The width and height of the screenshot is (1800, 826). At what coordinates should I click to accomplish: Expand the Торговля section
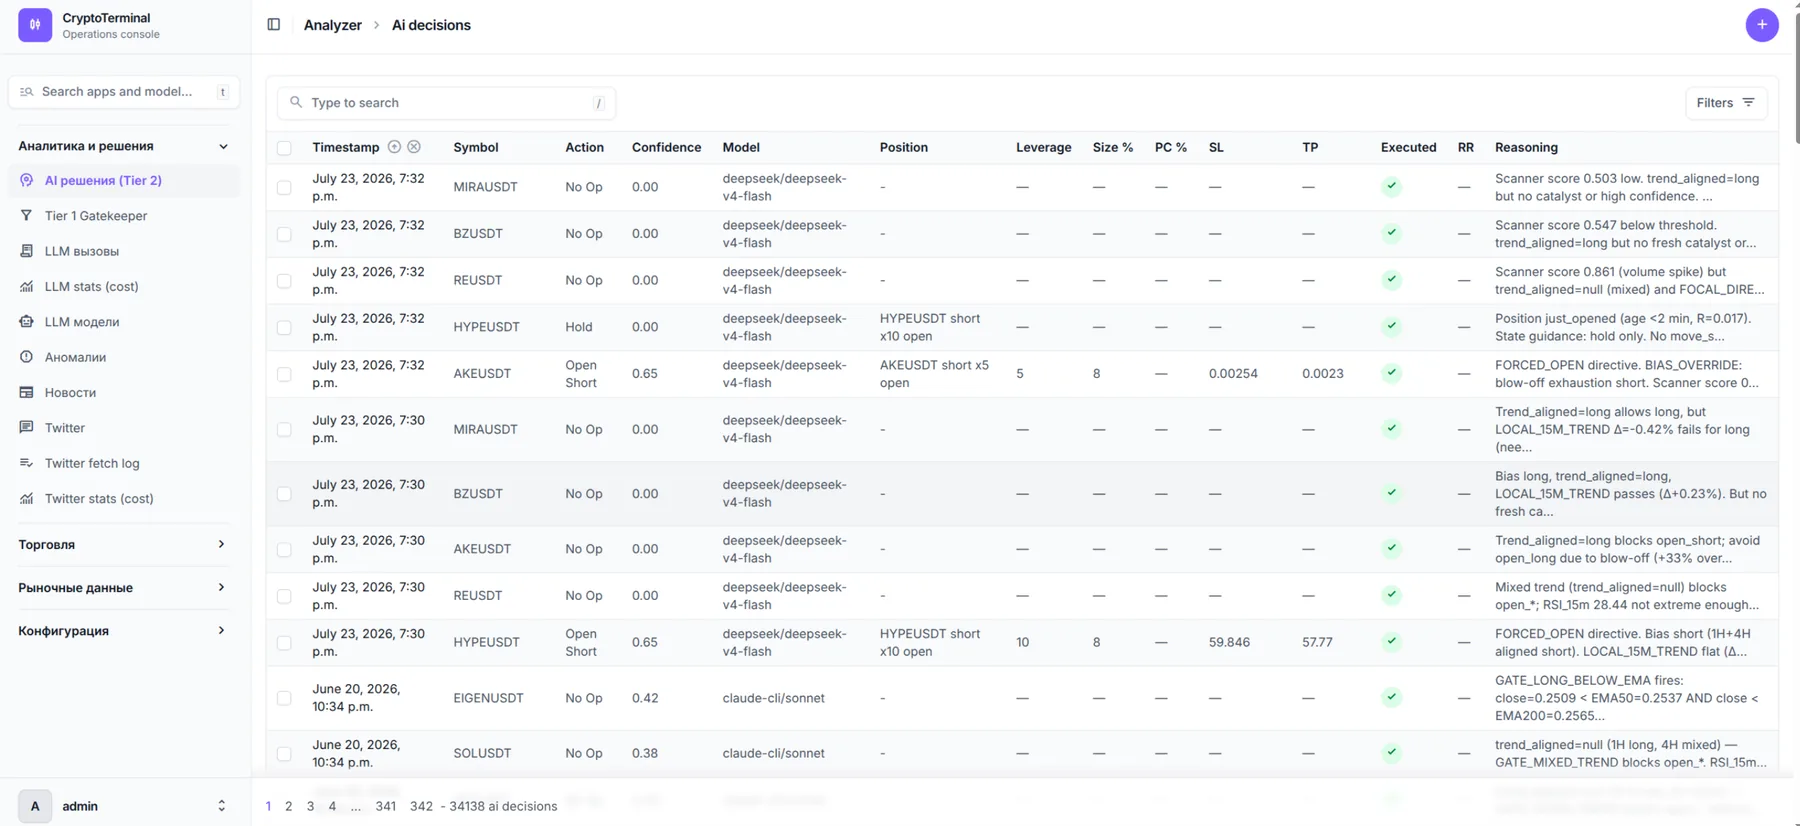(x=123, y=545)
